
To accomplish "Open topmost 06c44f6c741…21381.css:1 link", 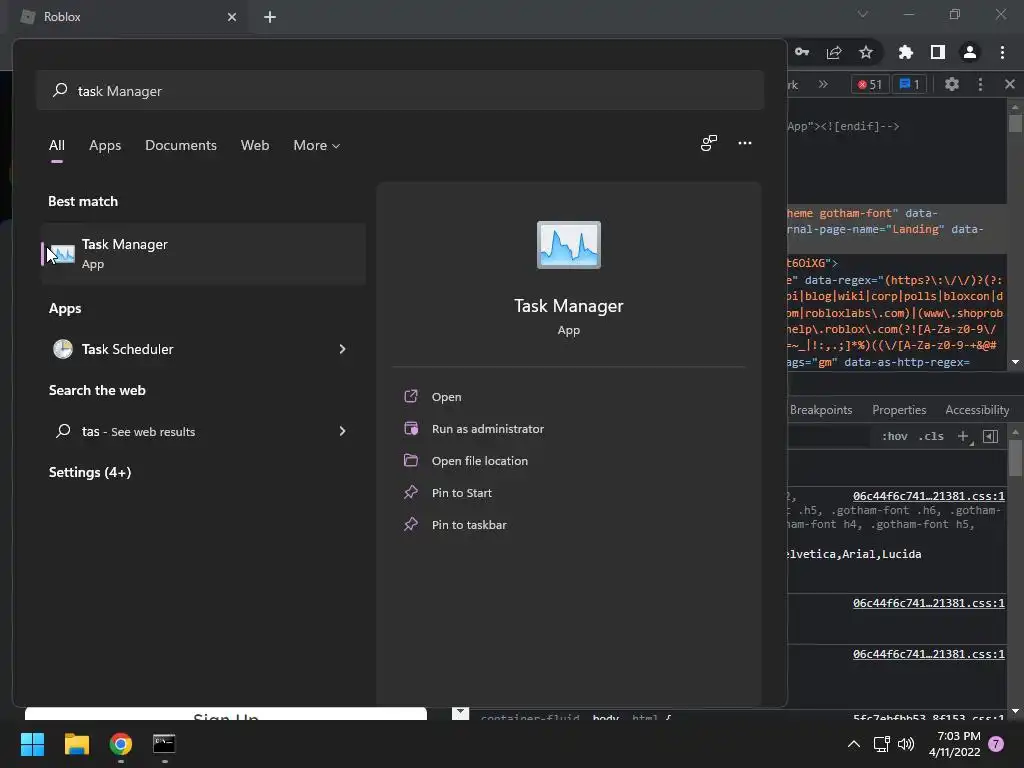I will coord(929,496).
